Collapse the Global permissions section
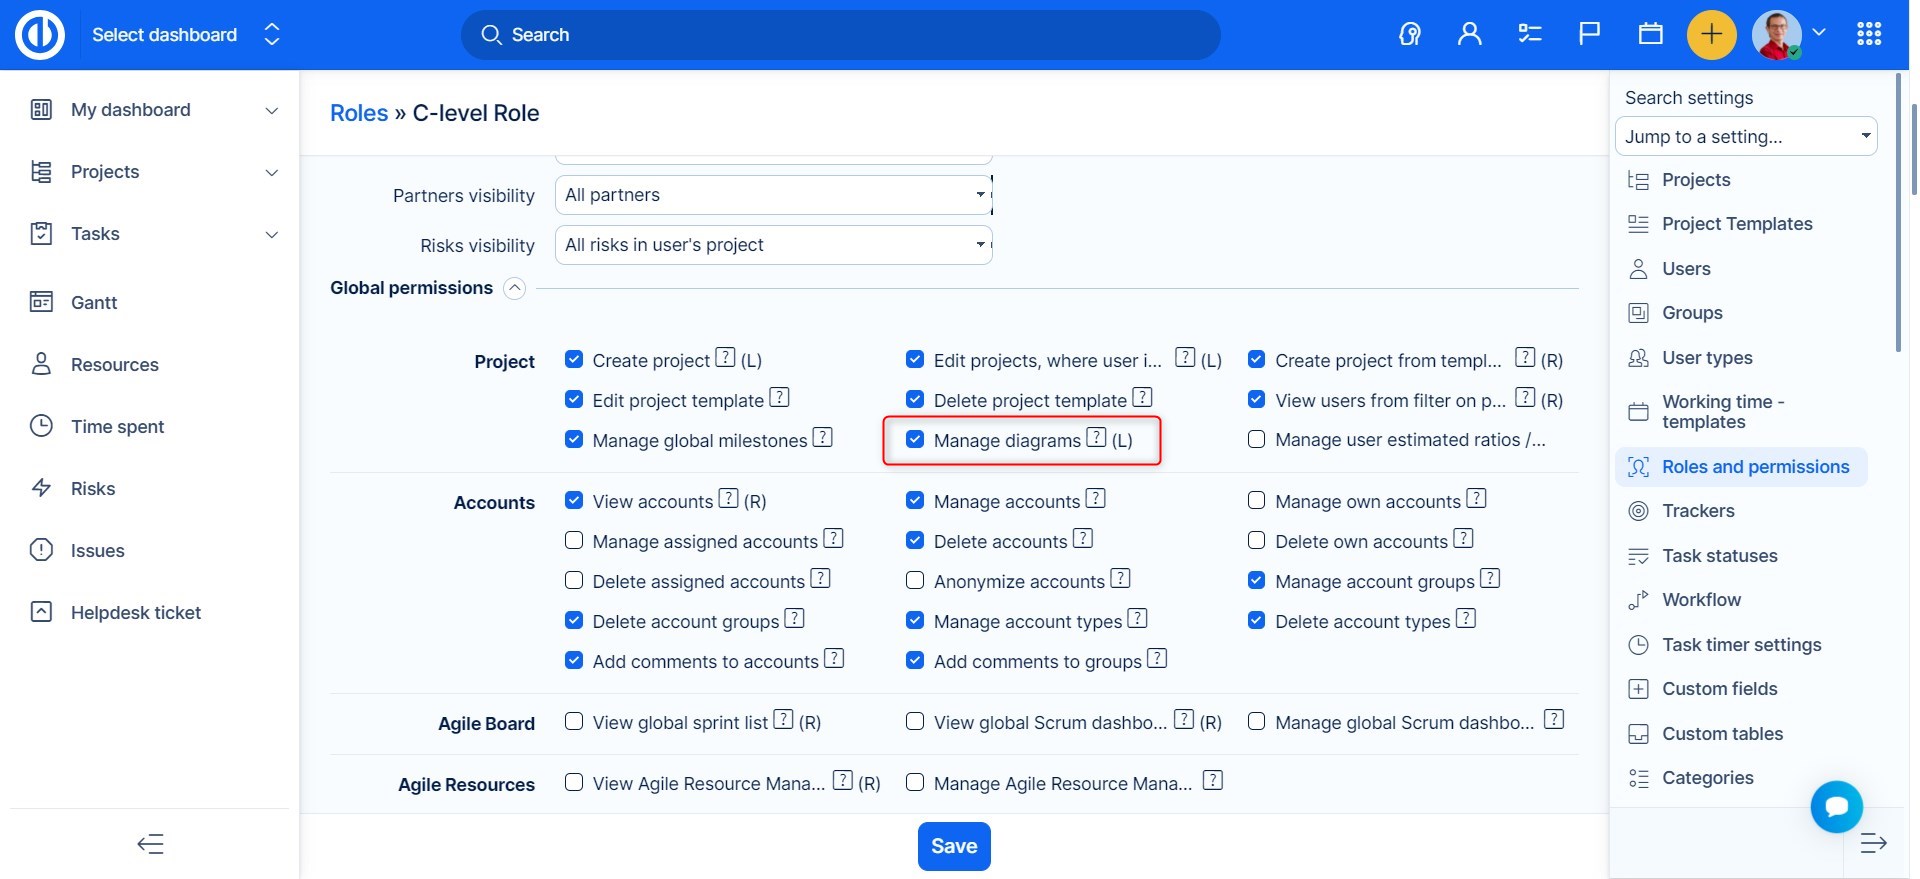Image resolution: width=1920 pixels, height=879 pixels. [514, 289]
